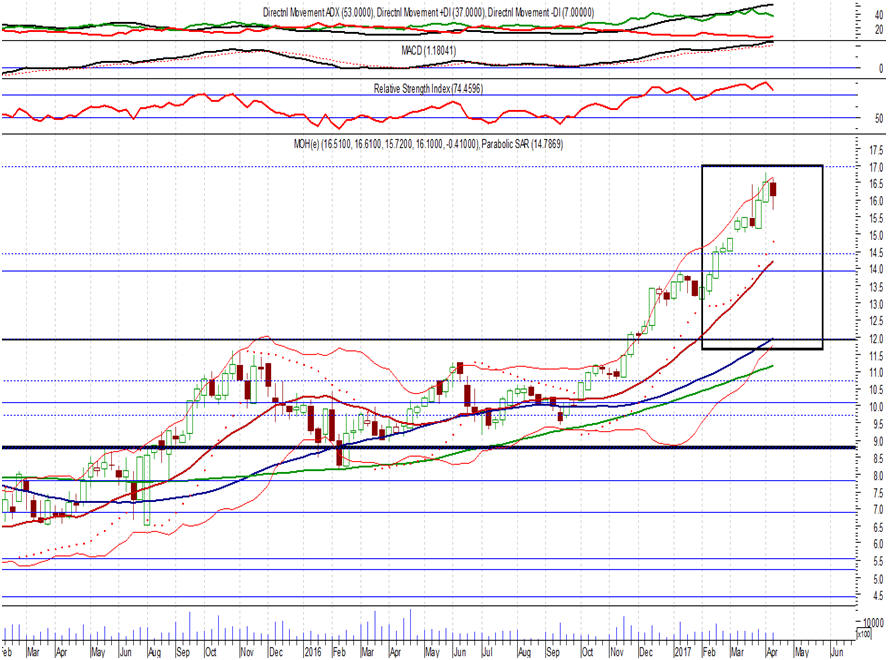This screenshot has width=888, height=660.
Task: Click the 17.0 price axis value
Action: click(877, 167)
